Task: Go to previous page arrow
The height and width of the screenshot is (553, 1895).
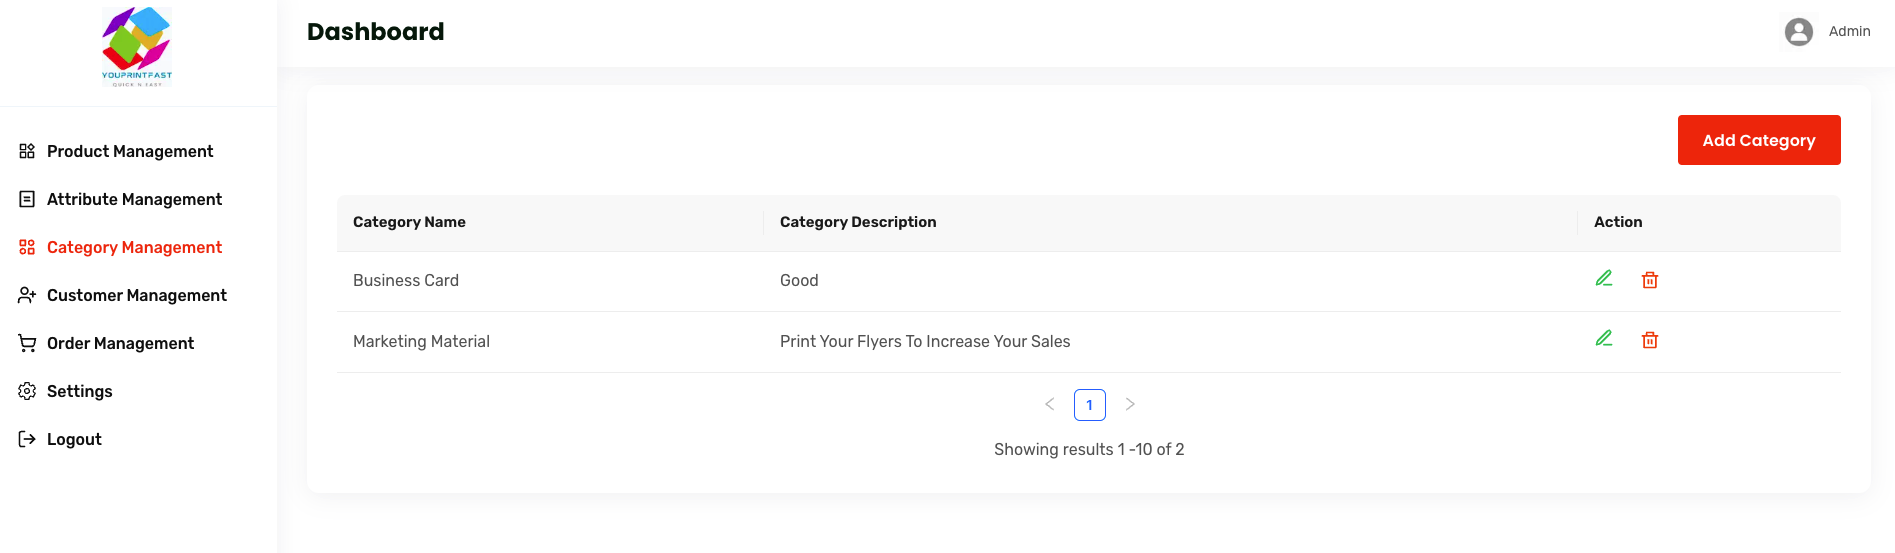Action: pyautogui.click(x=1049, y=404)
